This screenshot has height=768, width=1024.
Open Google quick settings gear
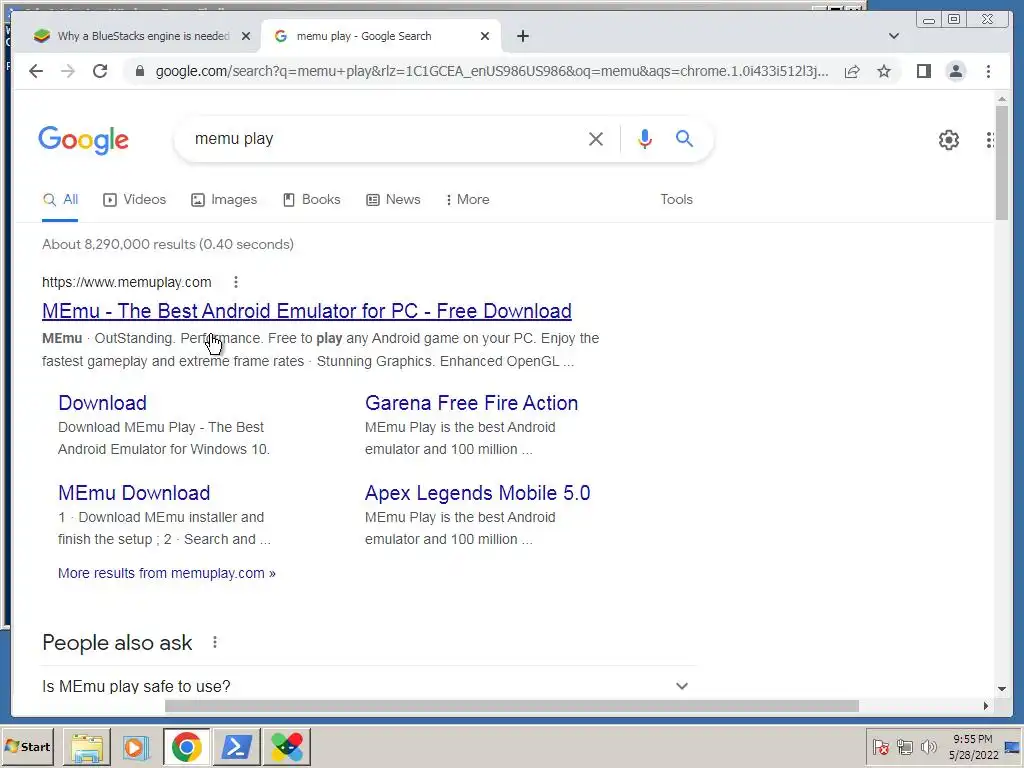[948, 140]
